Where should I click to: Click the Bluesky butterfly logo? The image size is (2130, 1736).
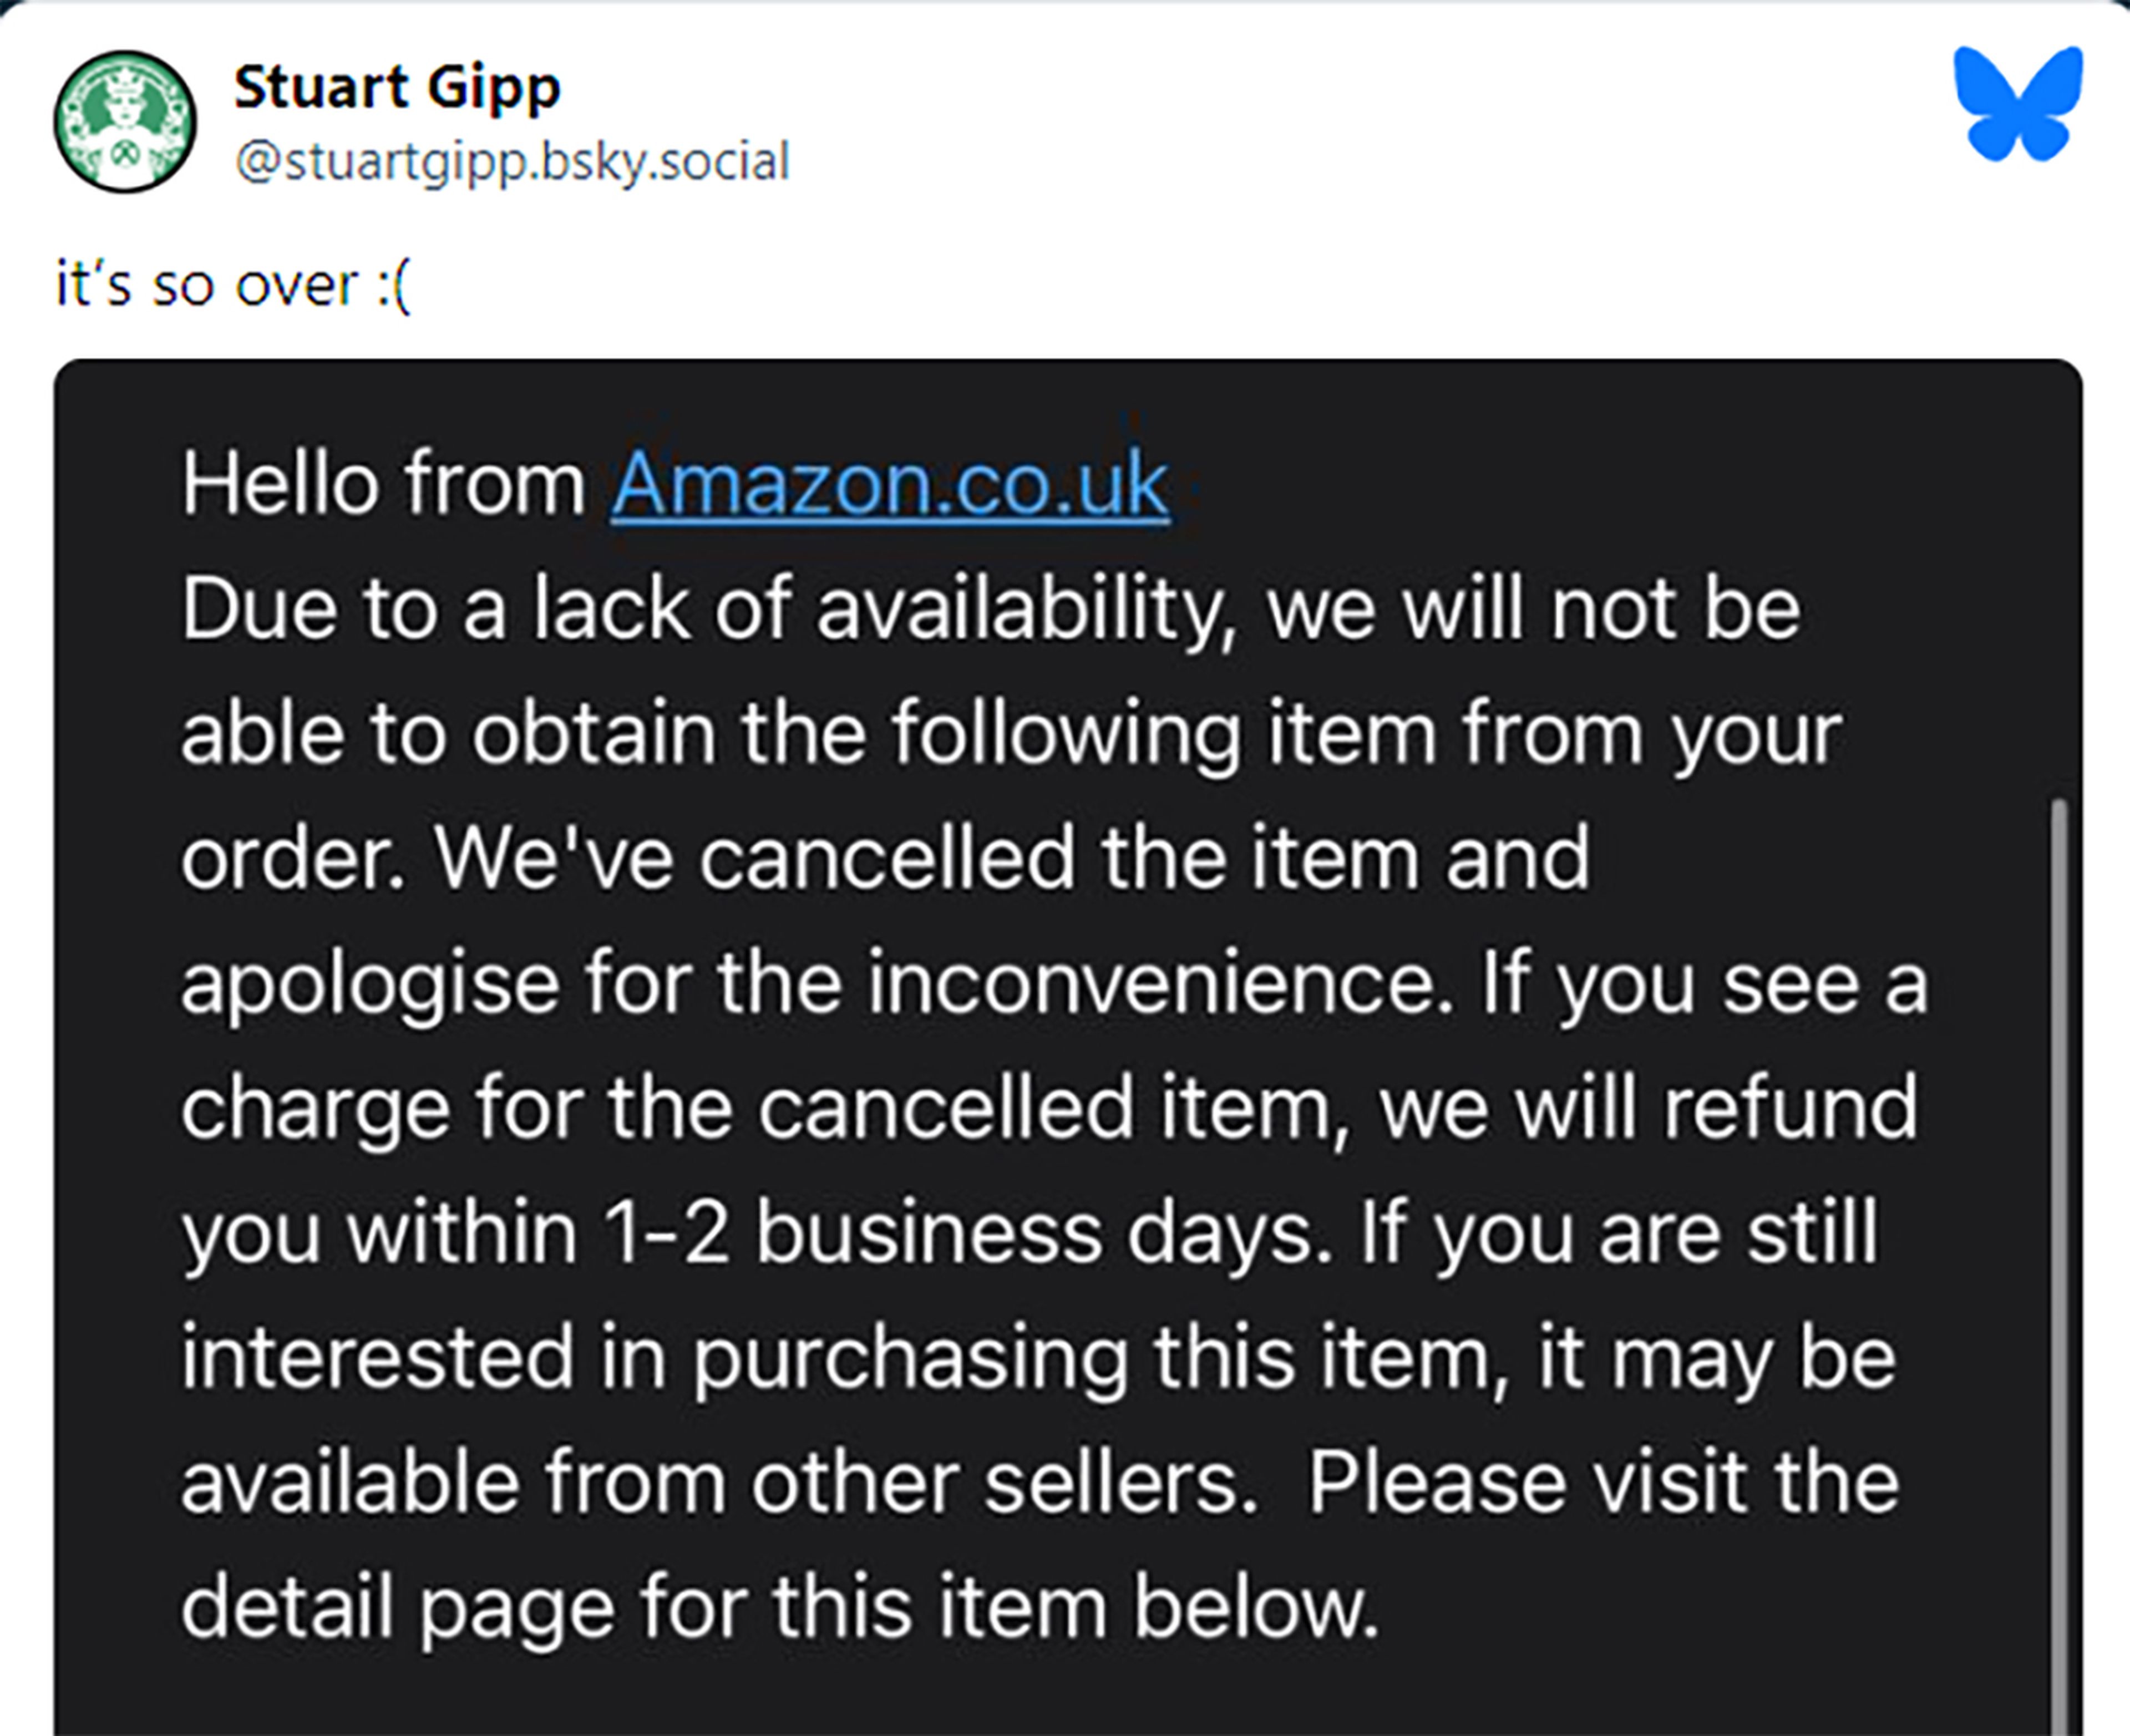(2018, 103)
